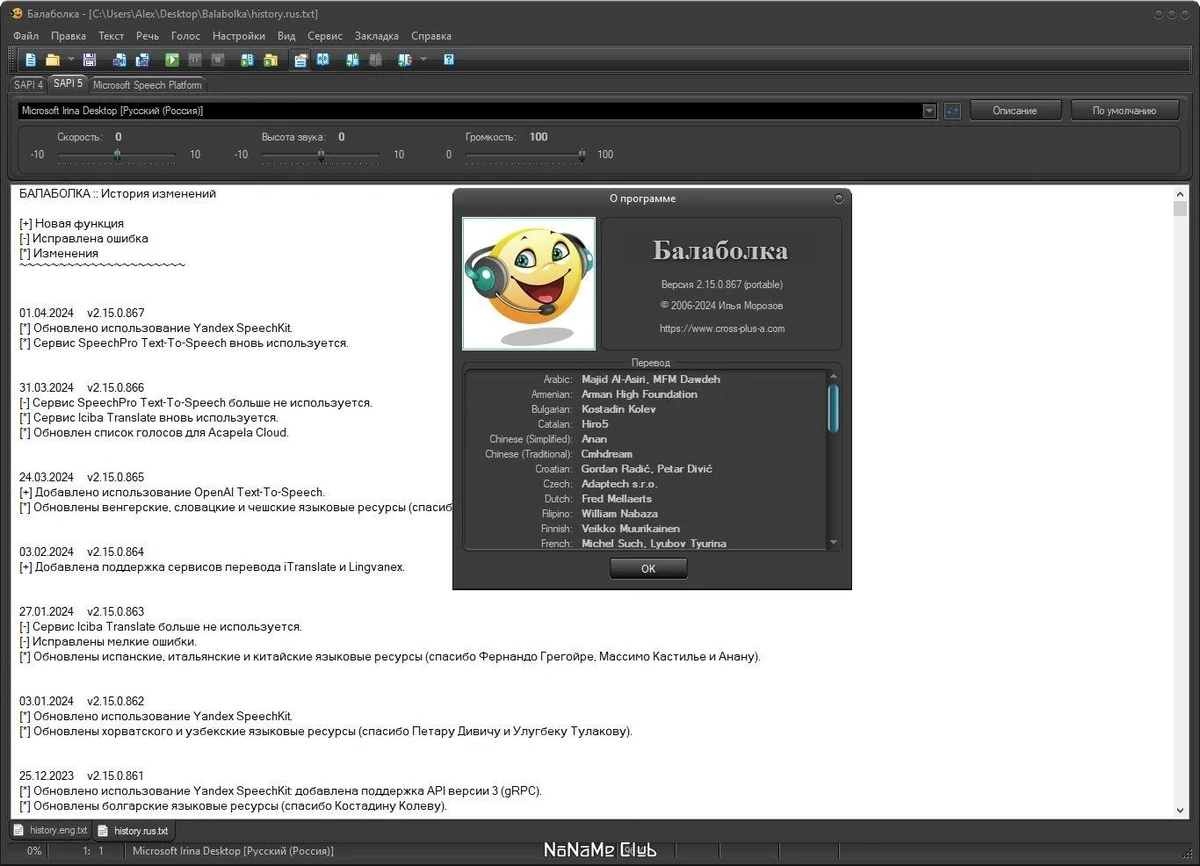Click Microsoft Irina Desktop in status bar
The height and width of the screenshot is (866, 1200).
233,851
